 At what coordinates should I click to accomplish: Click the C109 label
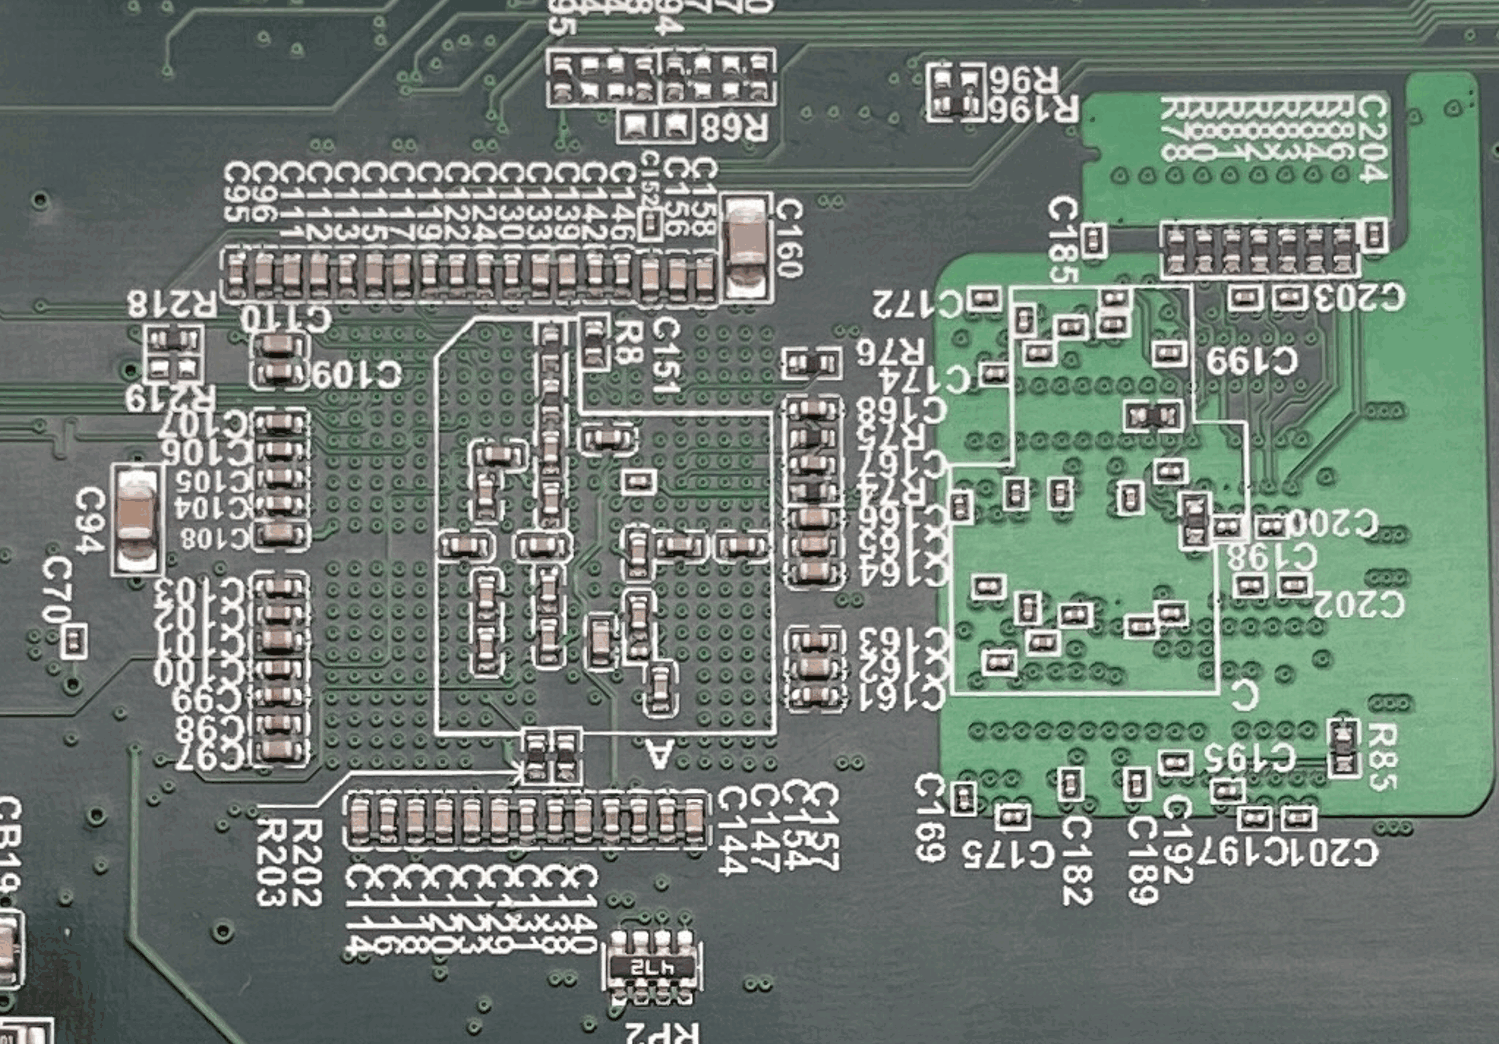pyautogui.click(x=356, y=375)
